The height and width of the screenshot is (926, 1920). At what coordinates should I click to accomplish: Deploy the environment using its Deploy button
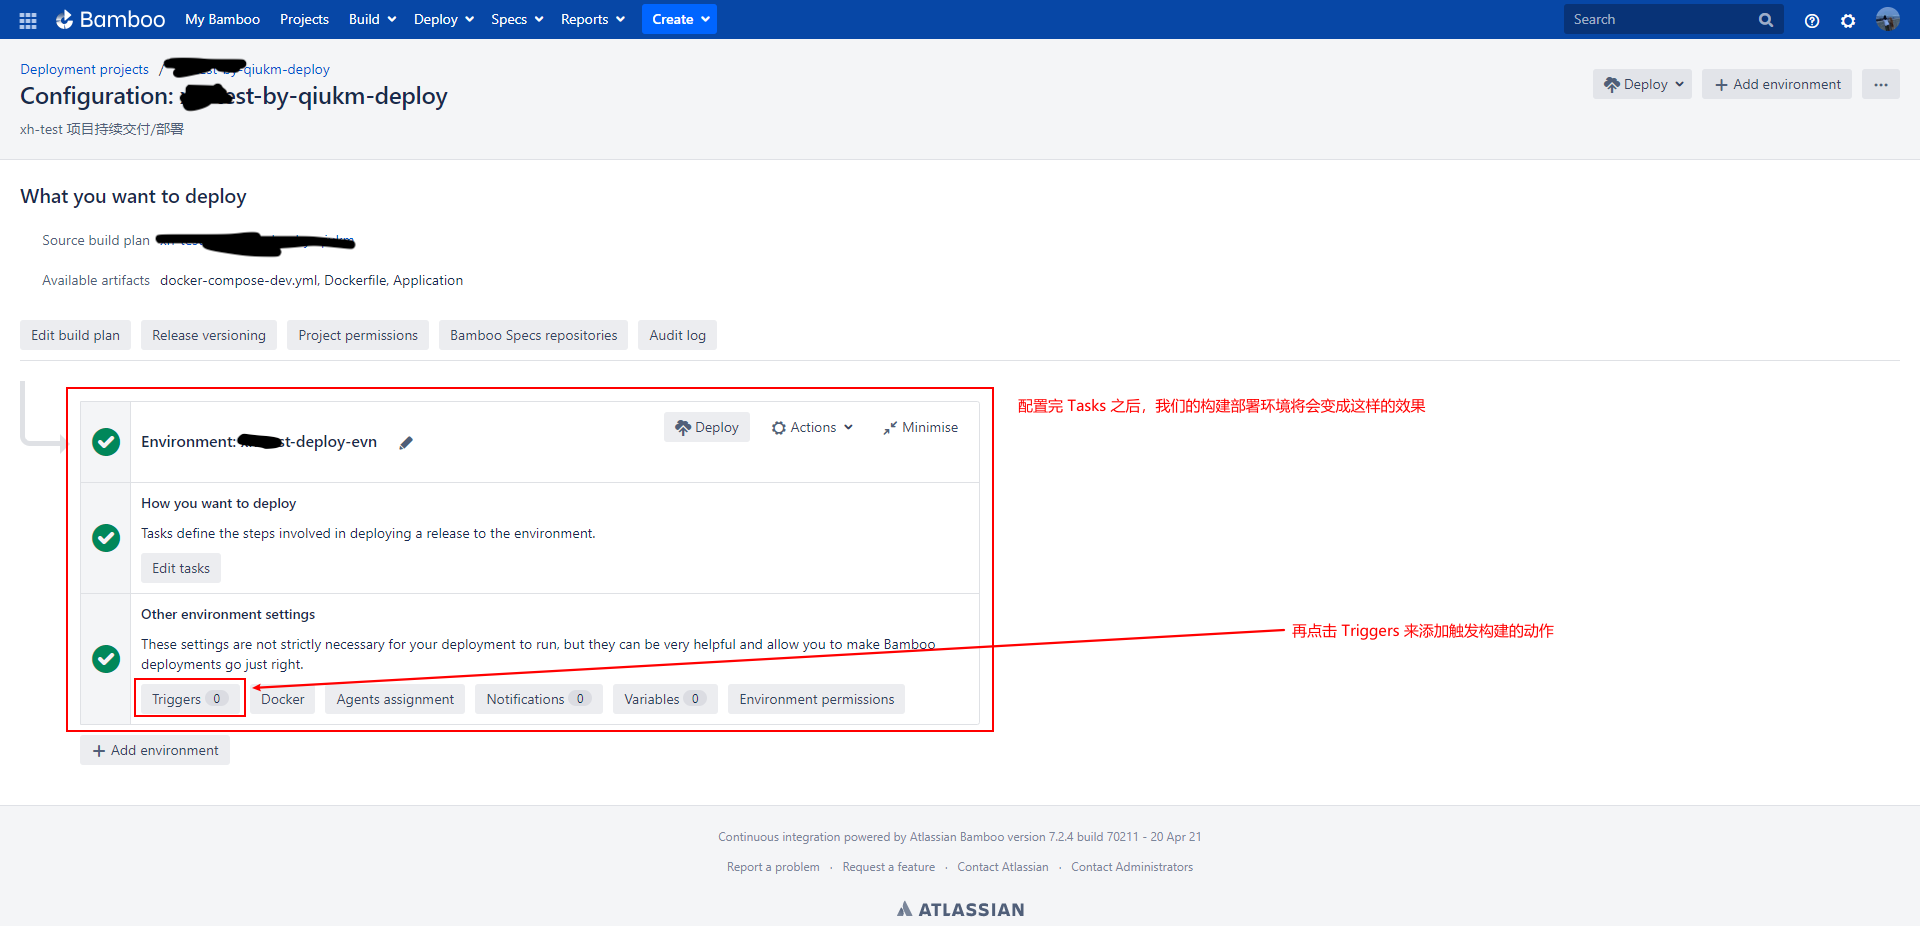[706, 427]
